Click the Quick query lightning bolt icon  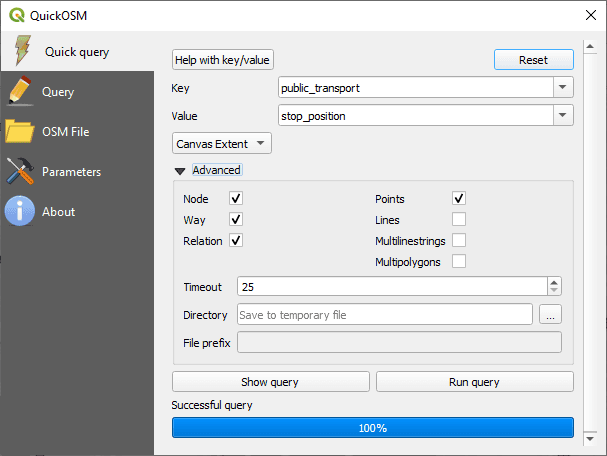tap(20, 52)
